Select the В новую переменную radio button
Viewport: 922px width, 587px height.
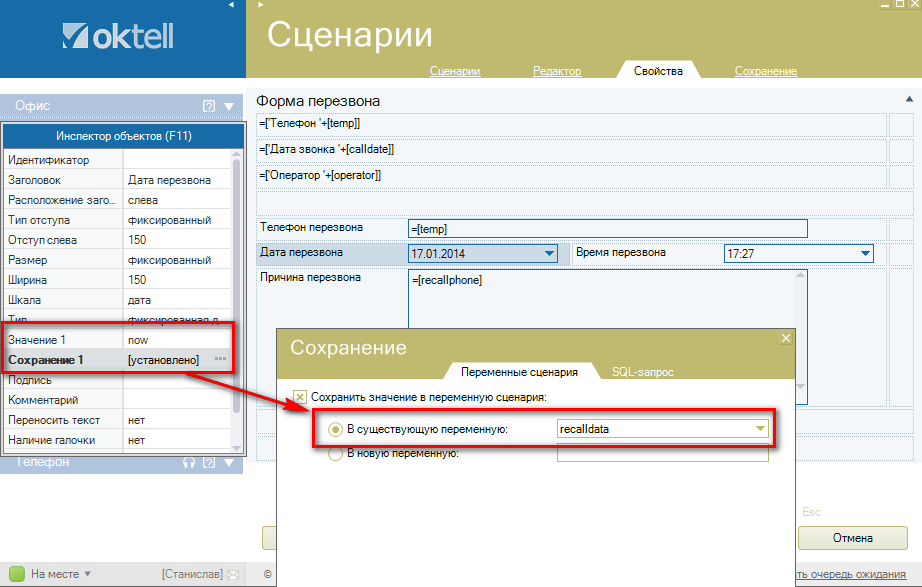click(x=335, y=453)
